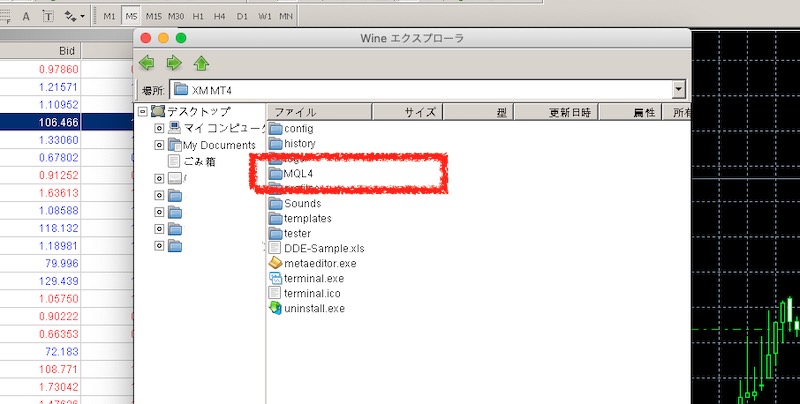Collapse the デスクトップ tree node

pos(143,111)
